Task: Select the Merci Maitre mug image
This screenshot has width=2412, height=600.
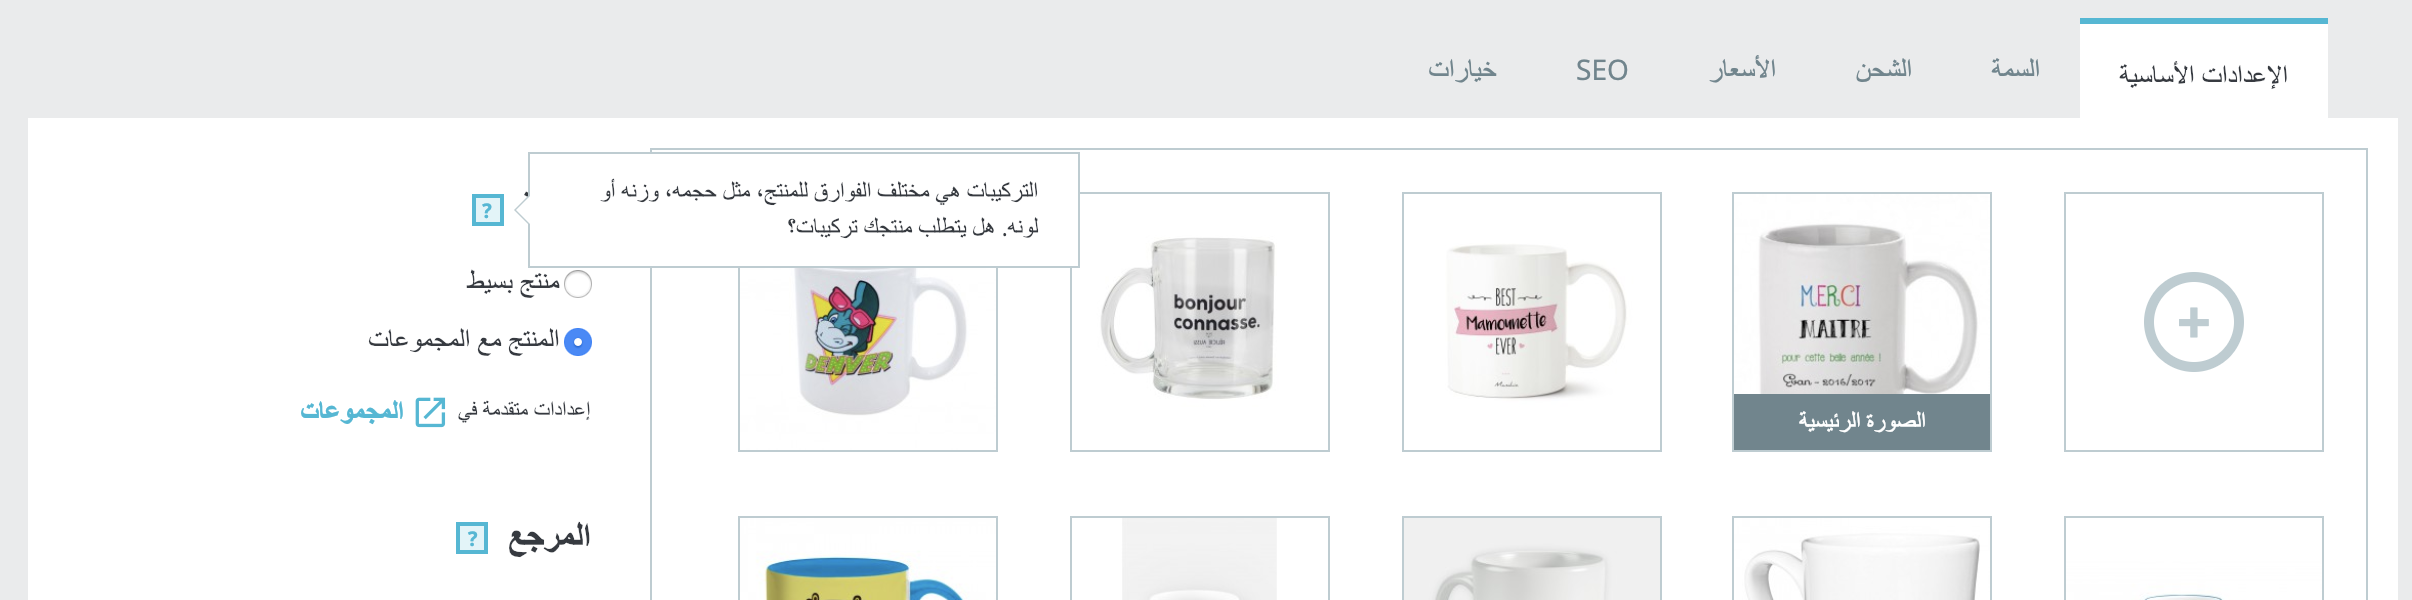Action: [x=1862, y=322]
